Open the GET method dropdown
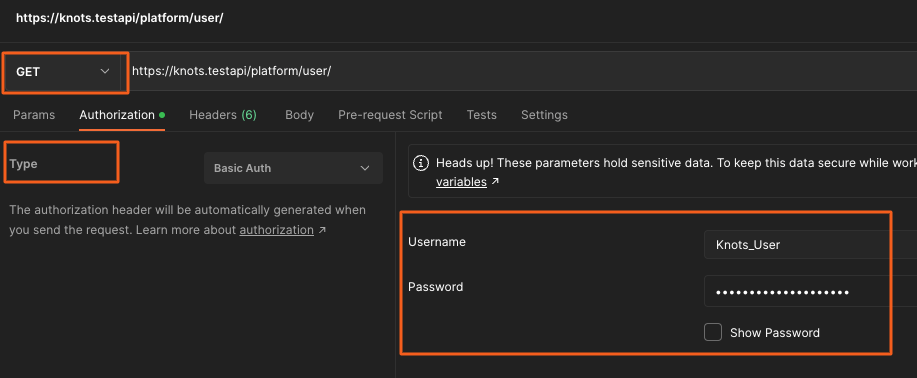Image resolution: width=917 pixels, height=378 pixels. click(x=63, y=71)
